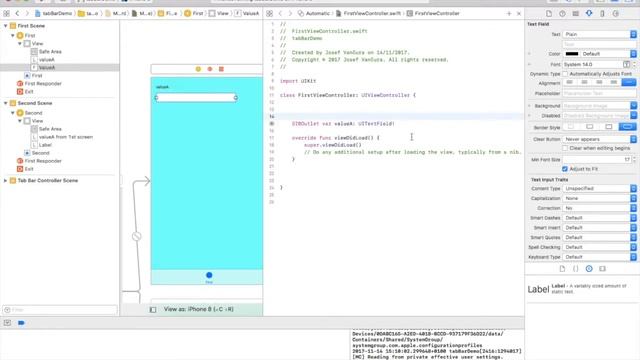640x360 pixels.
Task: Collapse the First Scene group
Action: pyautogui.click(x=6, y=26)
